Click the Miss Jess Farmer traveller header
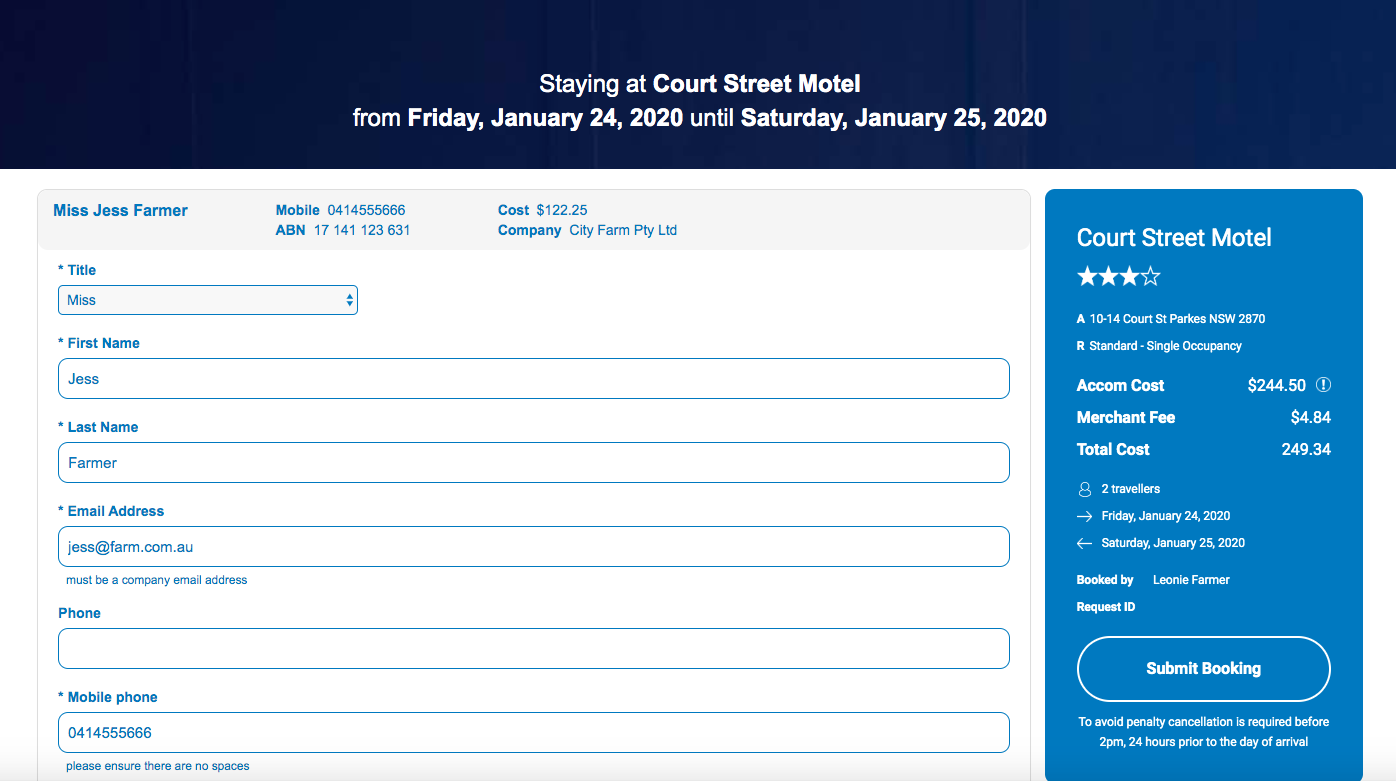The image size is (1396, 781). (x=121, y=211)
